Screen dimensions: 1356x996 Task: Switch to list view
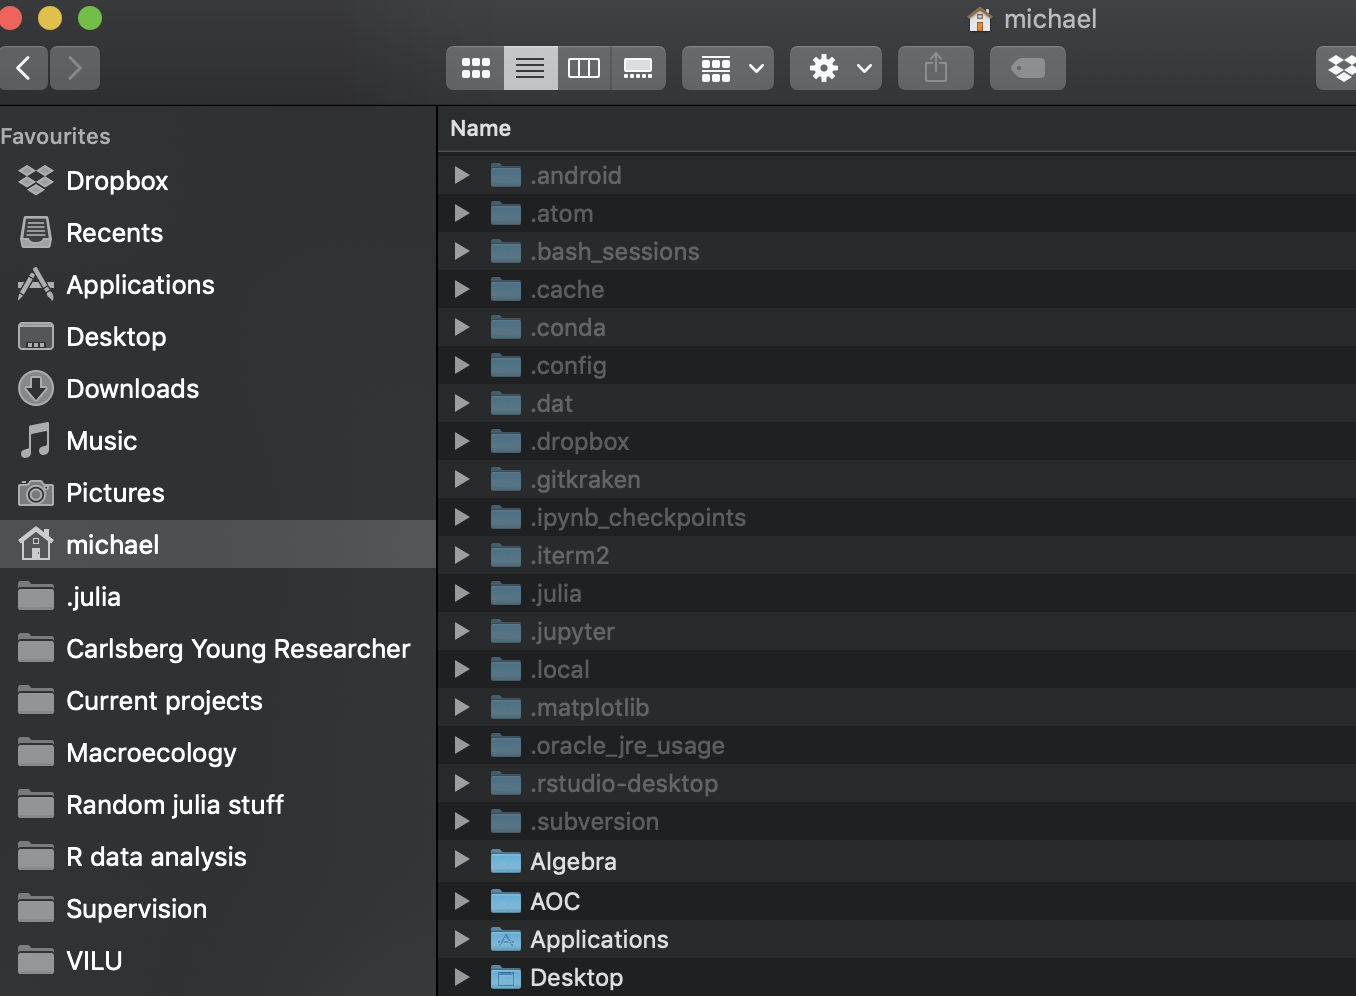[x=530, y=68]
